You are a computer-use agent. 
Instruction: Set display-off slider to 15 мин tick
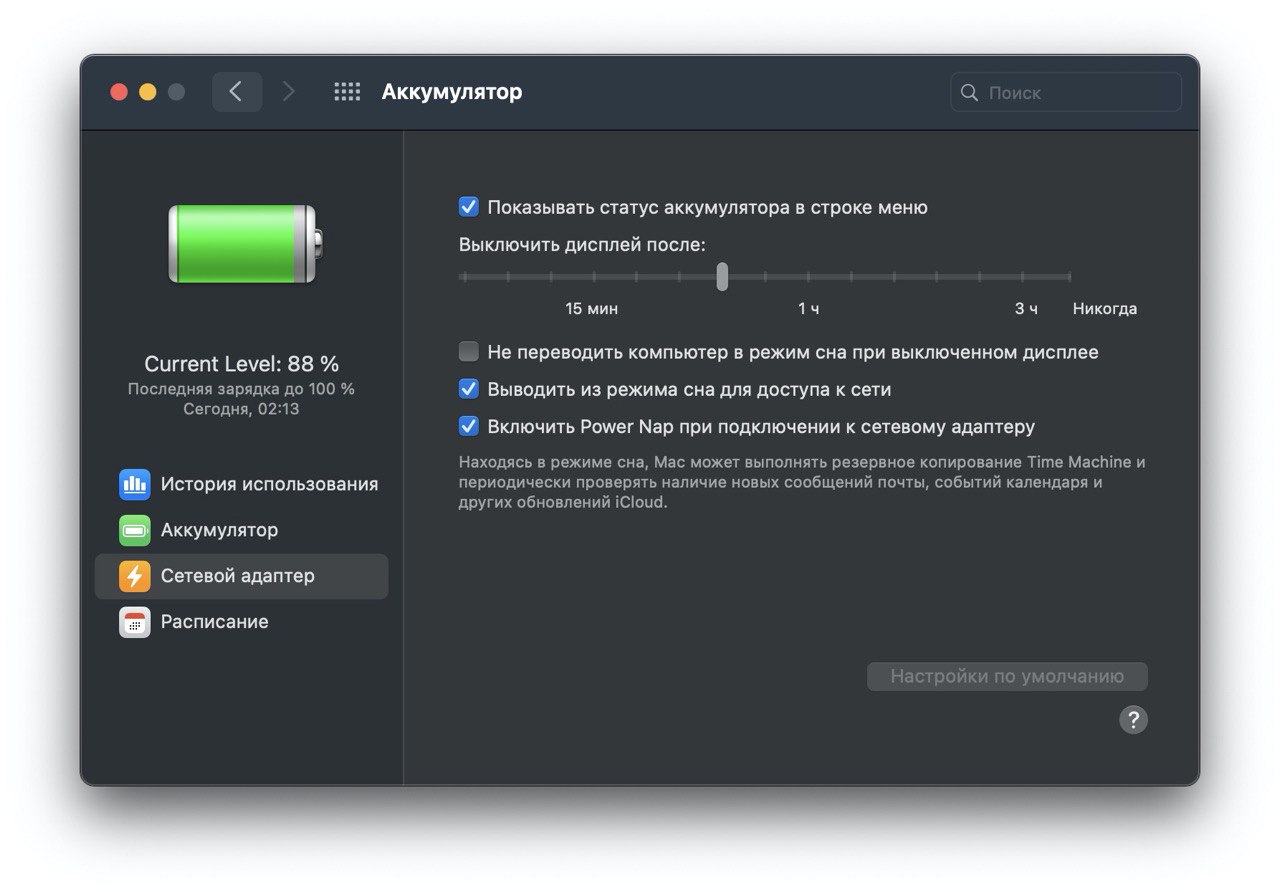pyautogui.click(x=593, y=277)
